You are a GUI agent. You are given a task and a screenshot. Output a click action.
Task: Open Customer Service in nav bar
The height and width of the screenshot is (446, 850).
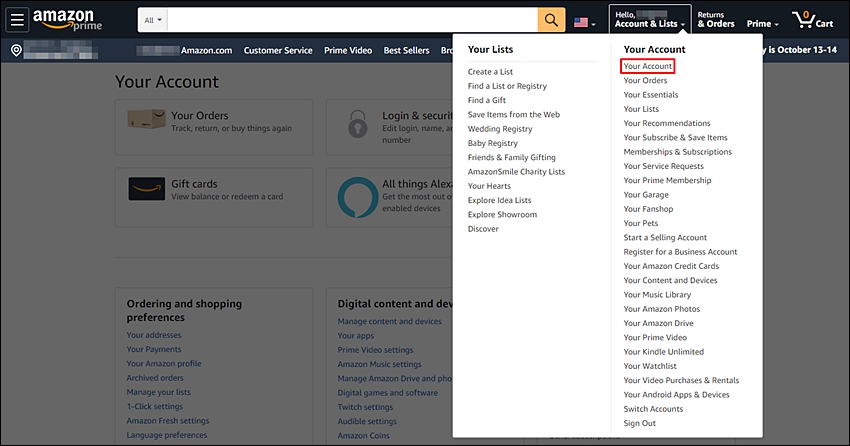tap(278, 50)
